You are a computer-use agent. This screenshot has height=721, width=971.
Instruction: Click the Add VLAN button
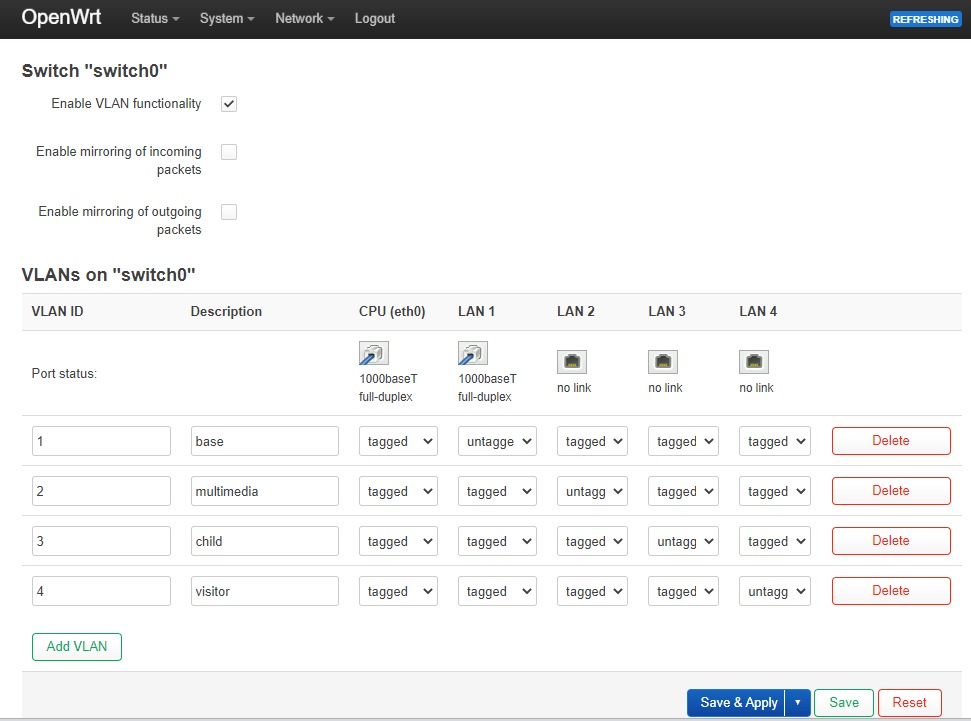point(77,647)
